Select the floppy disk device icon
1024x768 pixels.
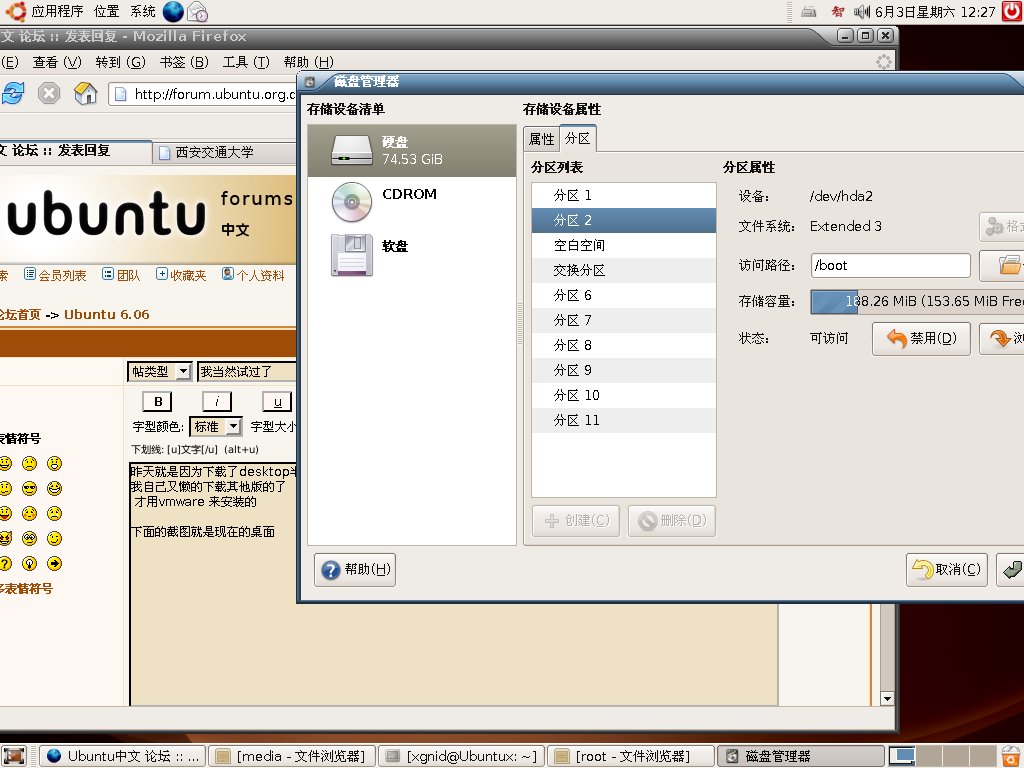click(351, 255)
